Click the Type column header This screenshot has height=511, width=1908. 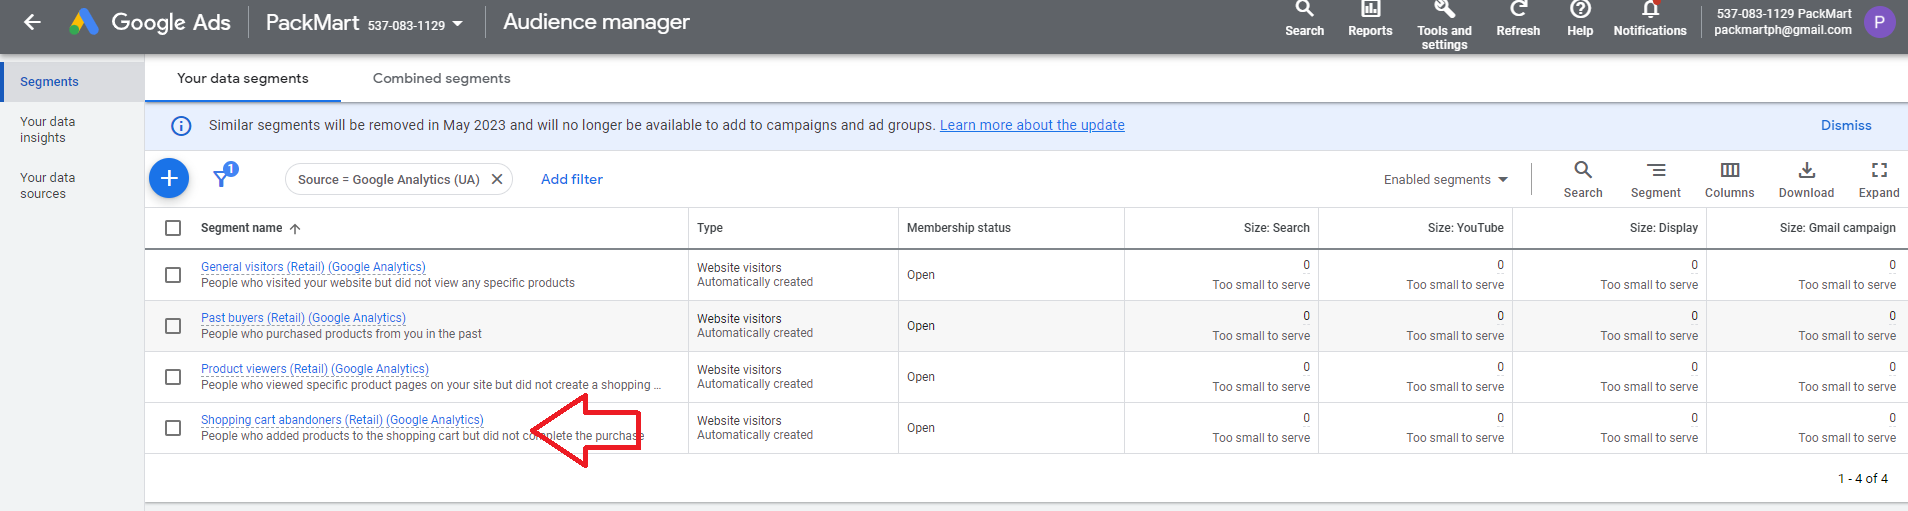point(710,228)
